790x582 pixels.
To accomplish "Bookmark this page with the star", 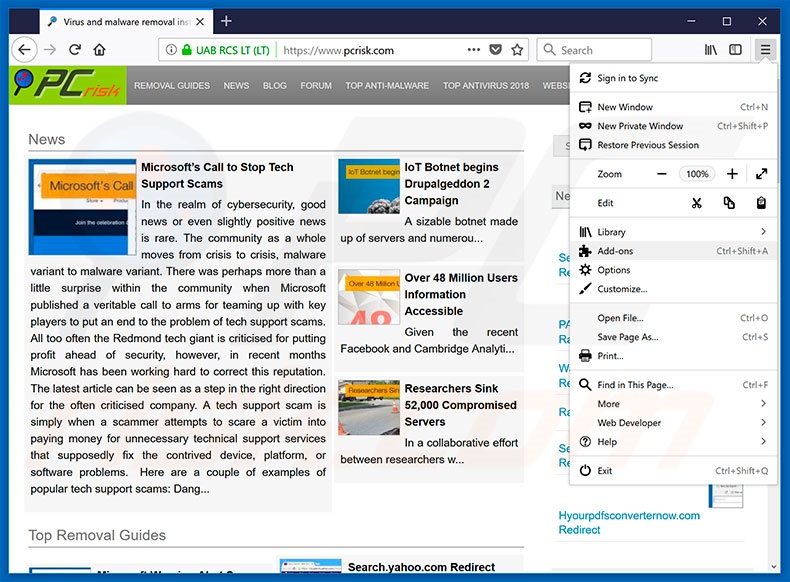I will tap(517, 49).
